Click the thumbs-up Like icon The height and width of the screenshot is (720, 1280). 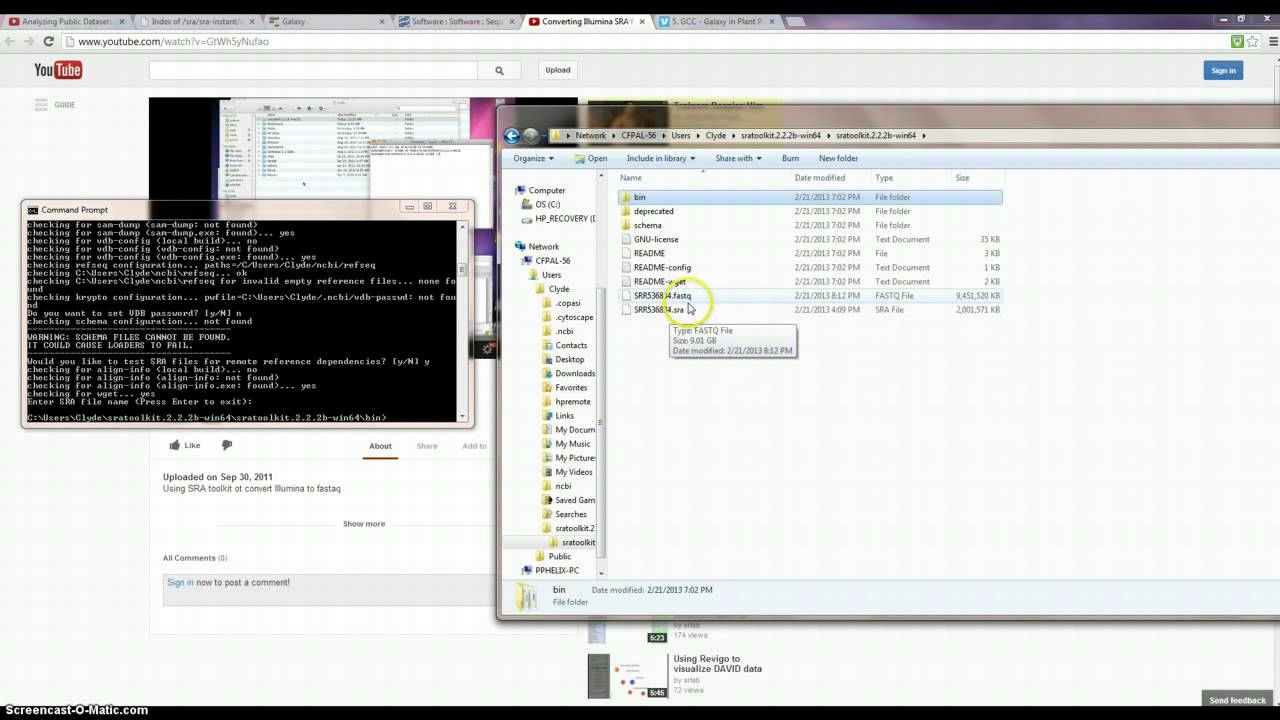point(175,445)
